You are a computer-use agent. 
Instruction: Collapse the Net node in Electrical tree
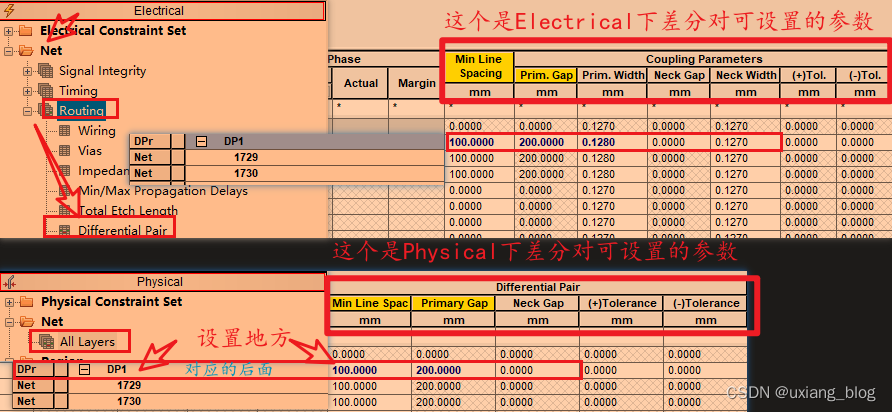8,51
